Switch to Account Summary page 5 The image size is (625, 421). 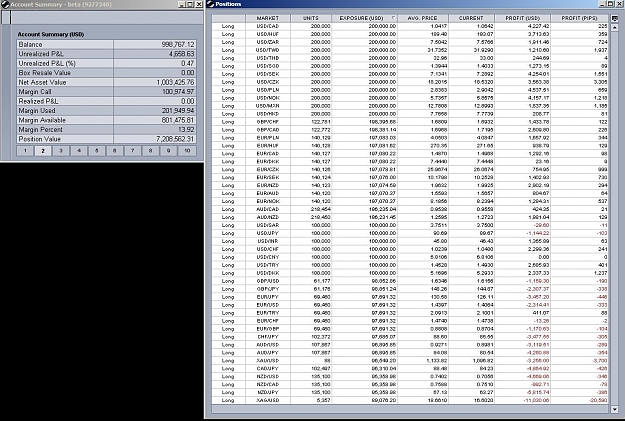97,151
